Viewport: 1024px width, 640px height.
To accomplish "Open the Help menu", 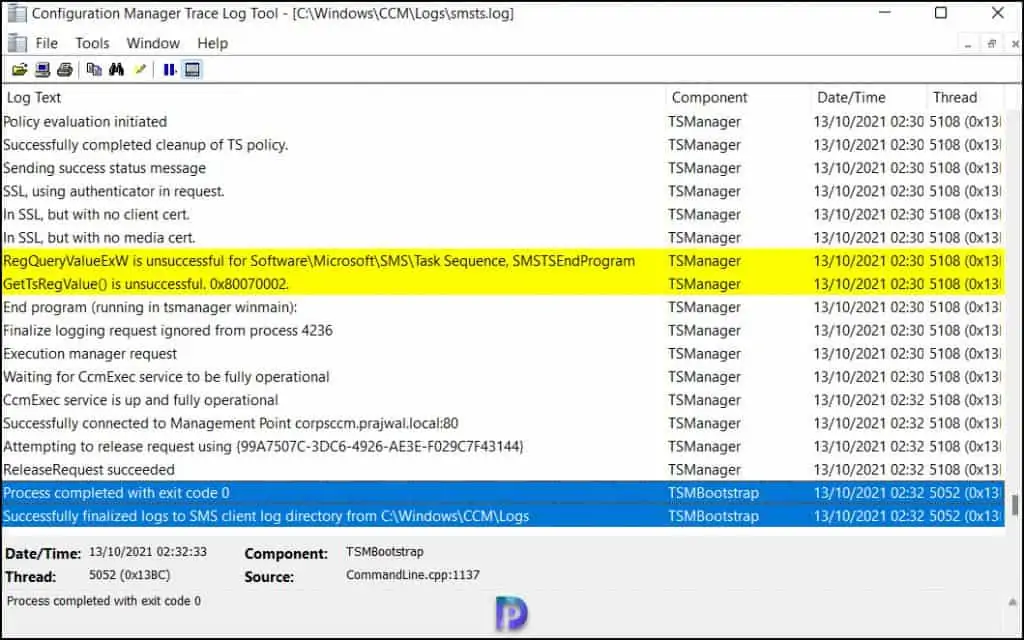I will coord(212,43).
